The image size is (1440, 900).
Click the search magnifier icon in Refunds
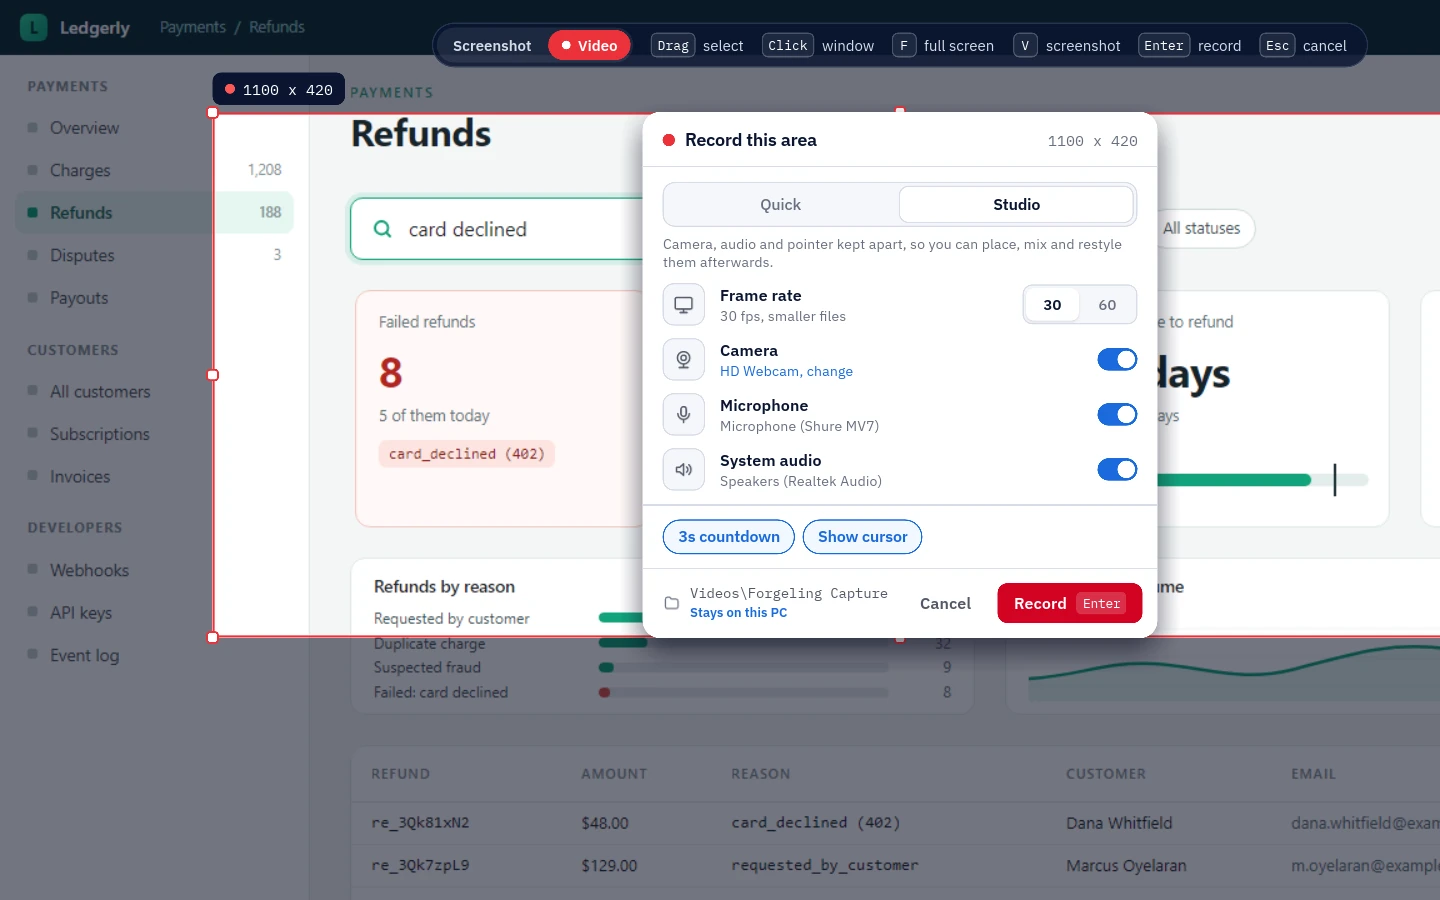tap(382, 229)
